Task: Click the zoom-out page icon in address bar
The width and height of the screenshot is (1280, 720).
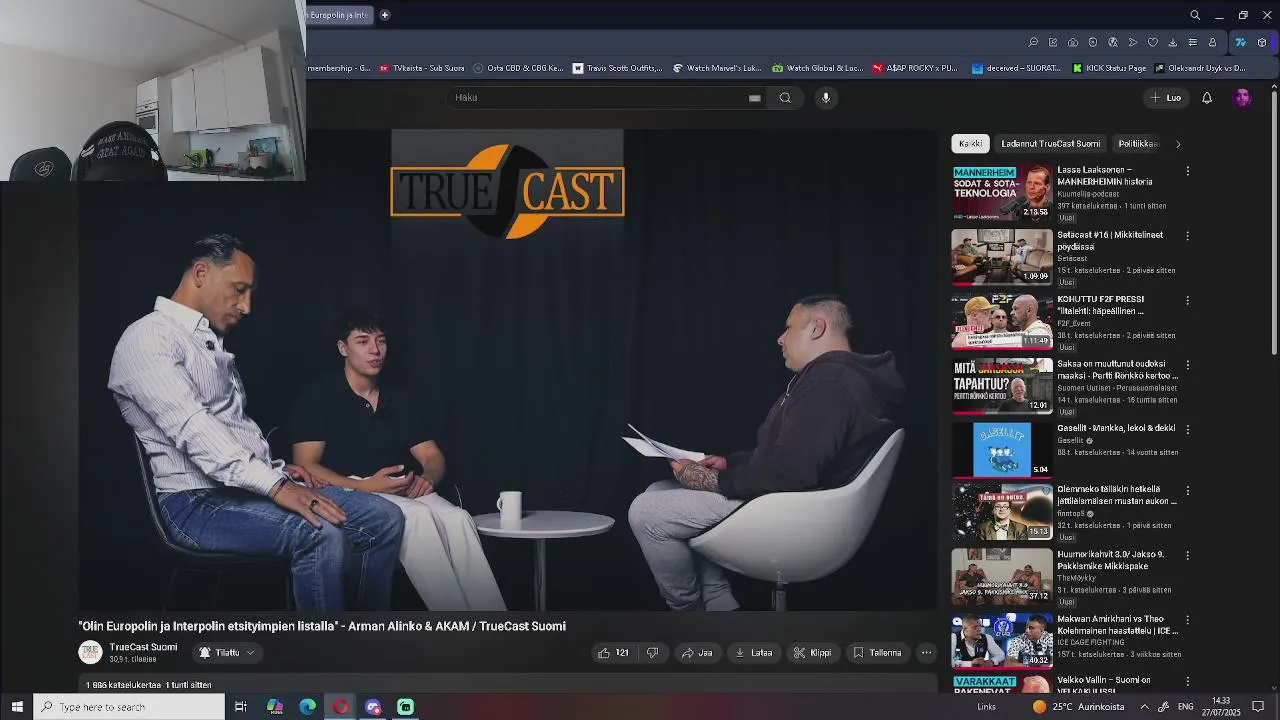Action: pos(1033,43)
